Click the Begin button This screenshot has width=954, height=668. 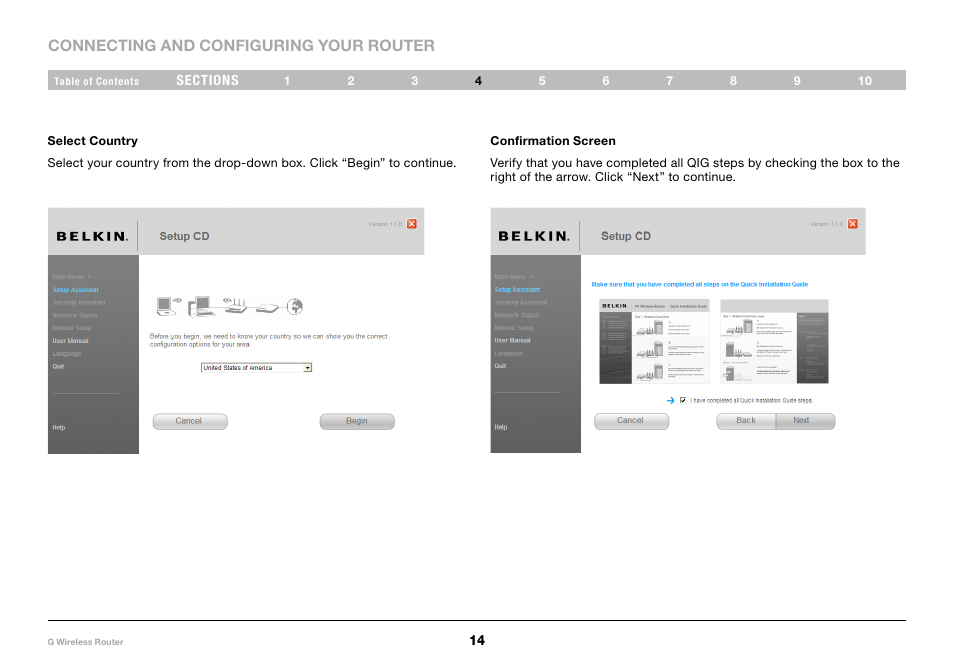pos(357,421)
